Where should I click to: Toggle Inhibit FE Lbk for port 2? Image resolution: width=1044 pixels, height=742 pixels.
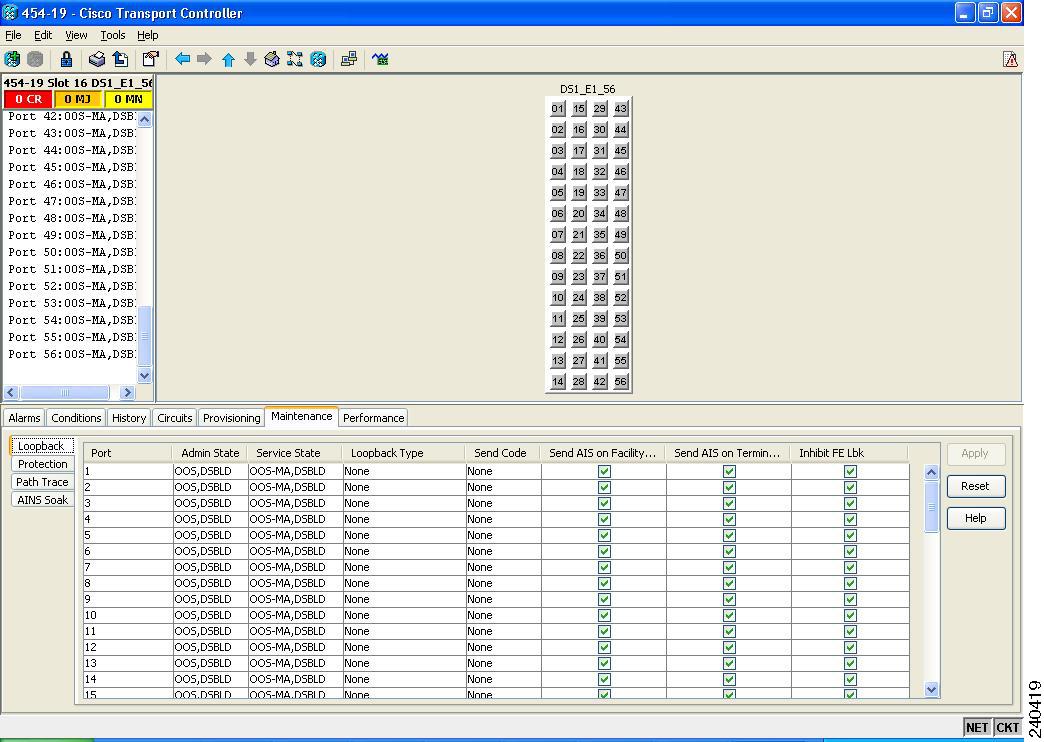pyautogui.click(x=850, y=487)
